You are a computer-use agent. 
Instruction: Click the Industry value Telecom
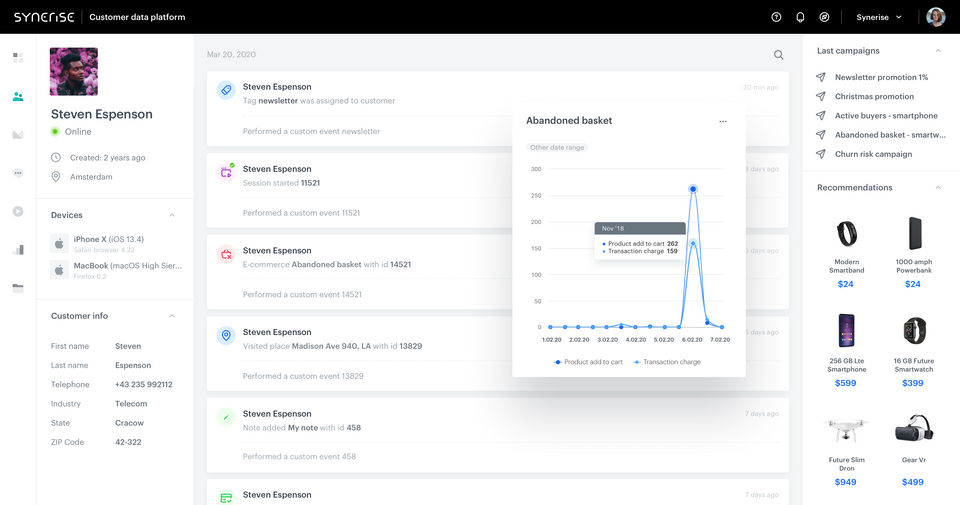[x=131, y=404]
